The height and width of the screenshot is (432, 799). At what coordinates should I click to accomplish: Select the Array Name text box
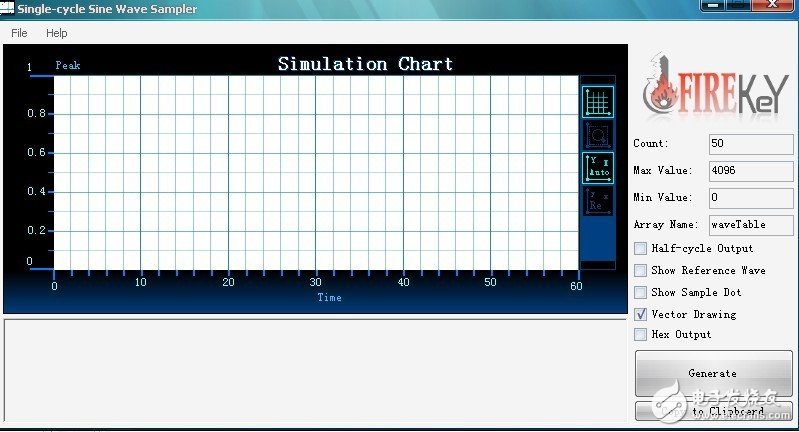pos(750,225)
